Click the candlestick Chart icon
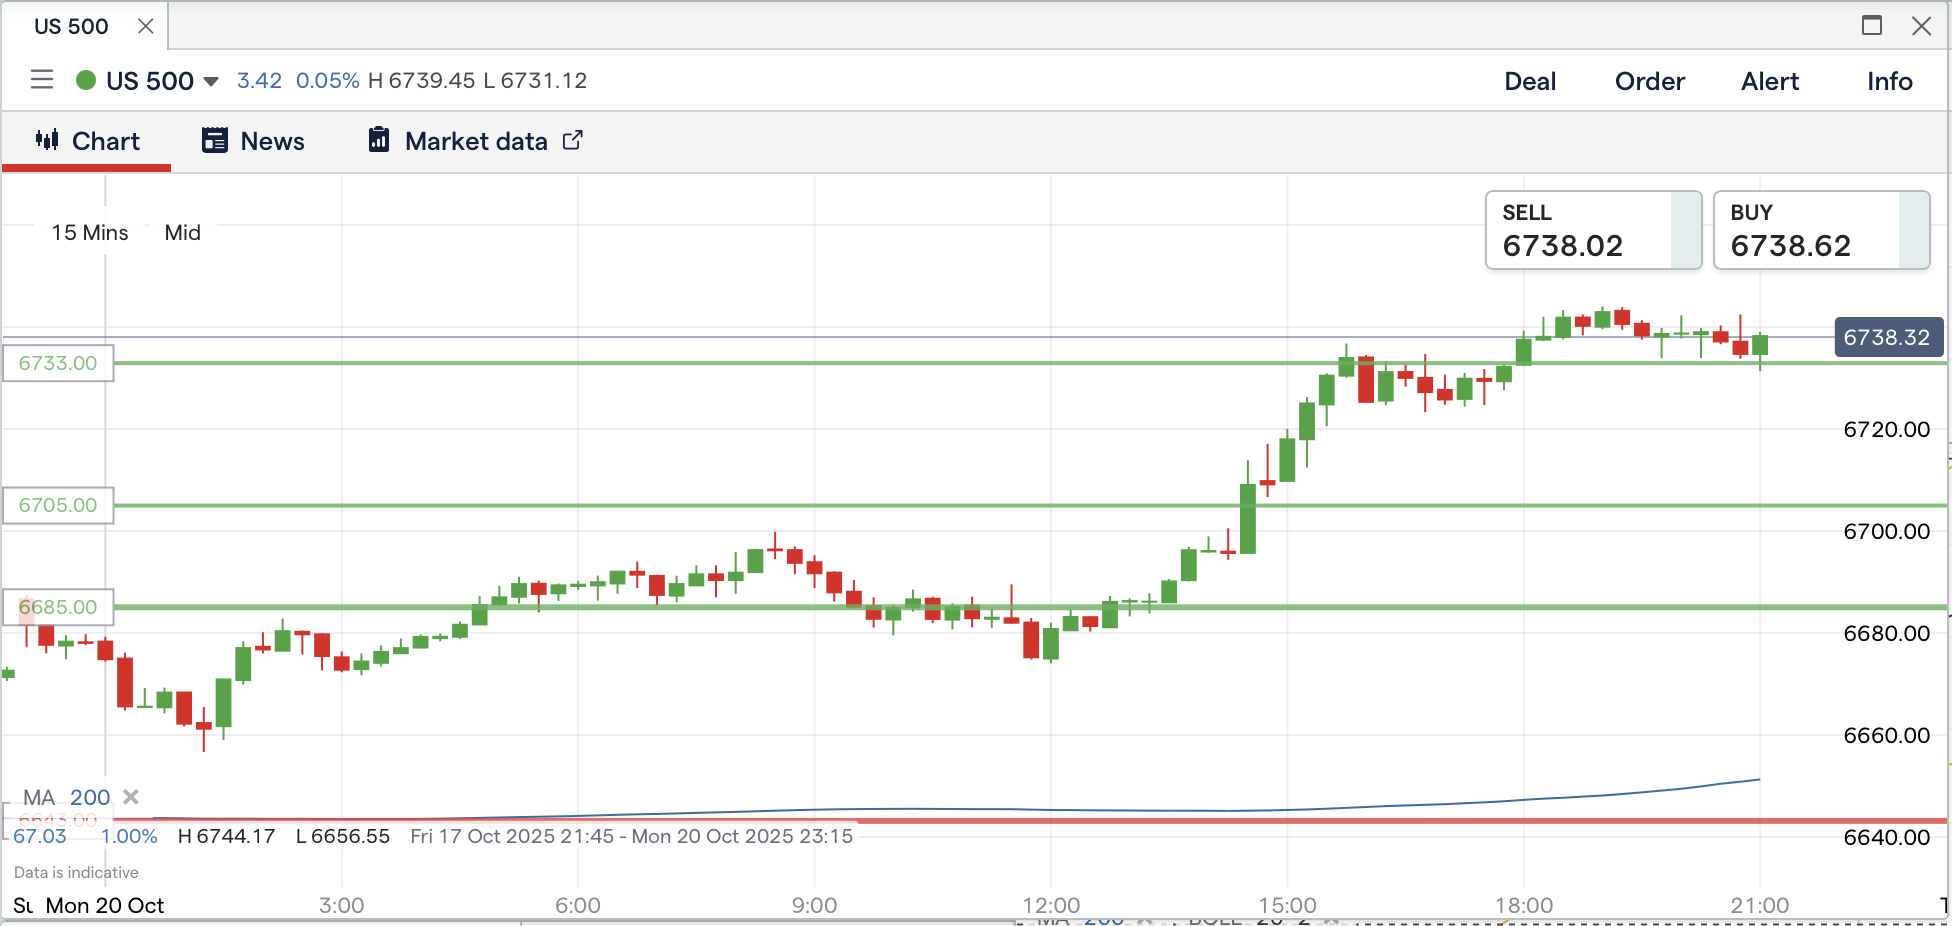This screenshot has width=1952, height=926. click(47, 140)
